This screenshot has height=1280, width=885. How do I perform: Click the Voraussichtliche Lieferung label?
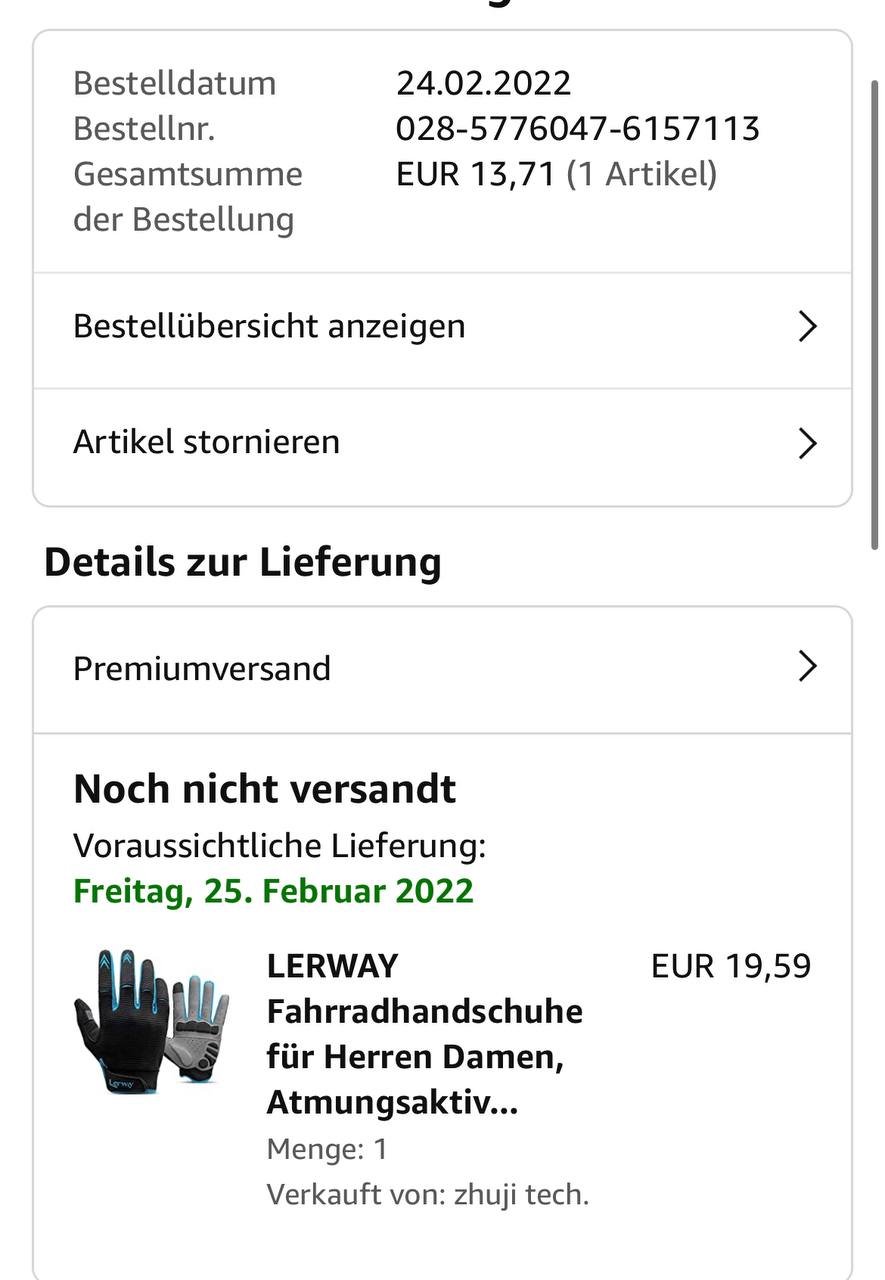[279, 846]
